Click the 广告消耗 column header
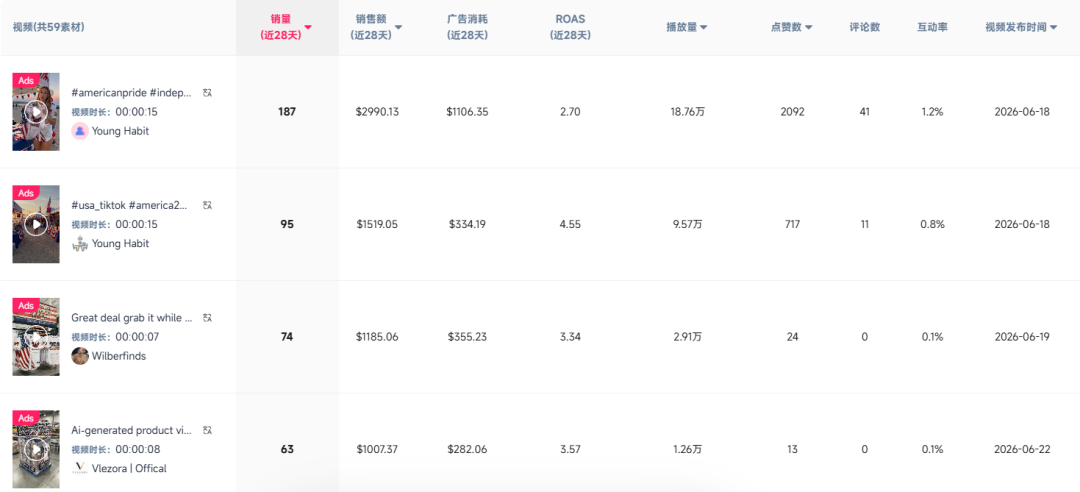Image resolution: width=1080 pixels, height=492 pixels. (467, 28)
